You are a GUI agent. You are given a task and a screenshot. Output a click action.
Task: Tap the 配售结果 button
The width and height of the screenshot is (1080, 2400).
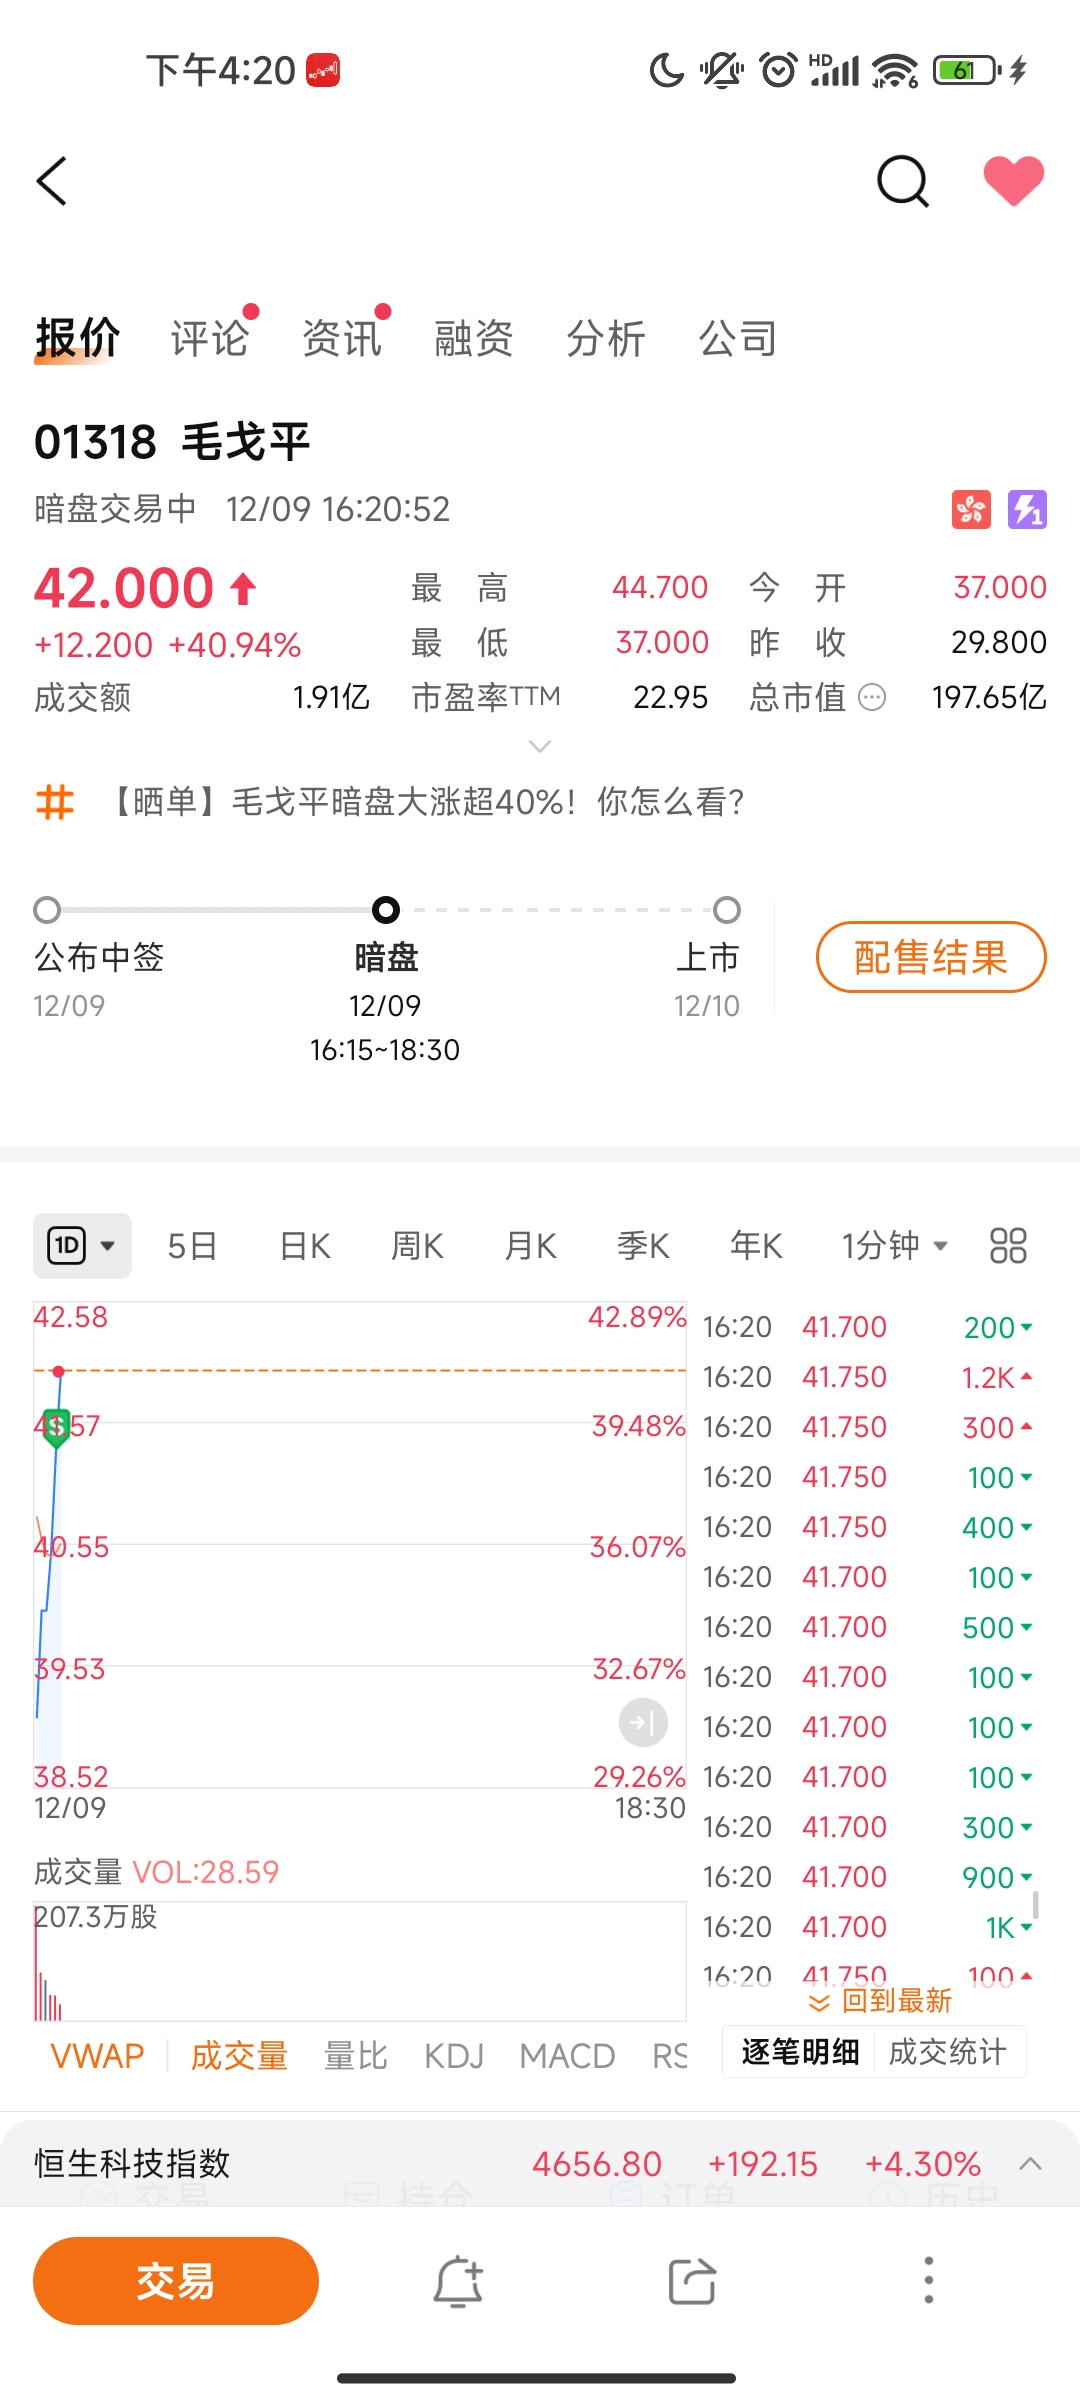coord(930,957)
